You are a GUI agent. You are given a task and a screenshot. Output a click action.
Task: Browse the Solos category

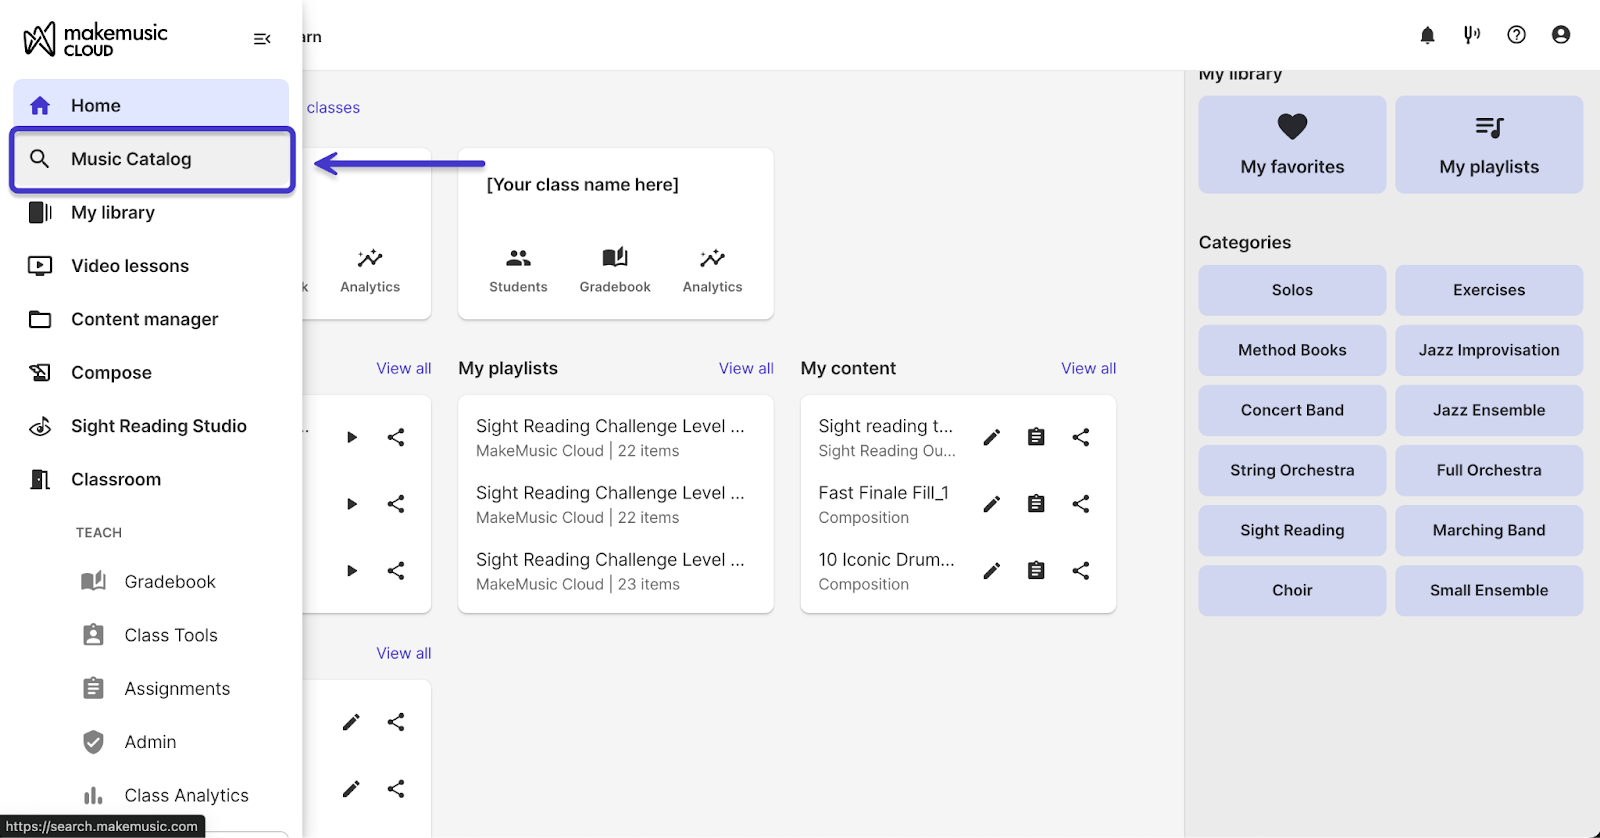1292,290
